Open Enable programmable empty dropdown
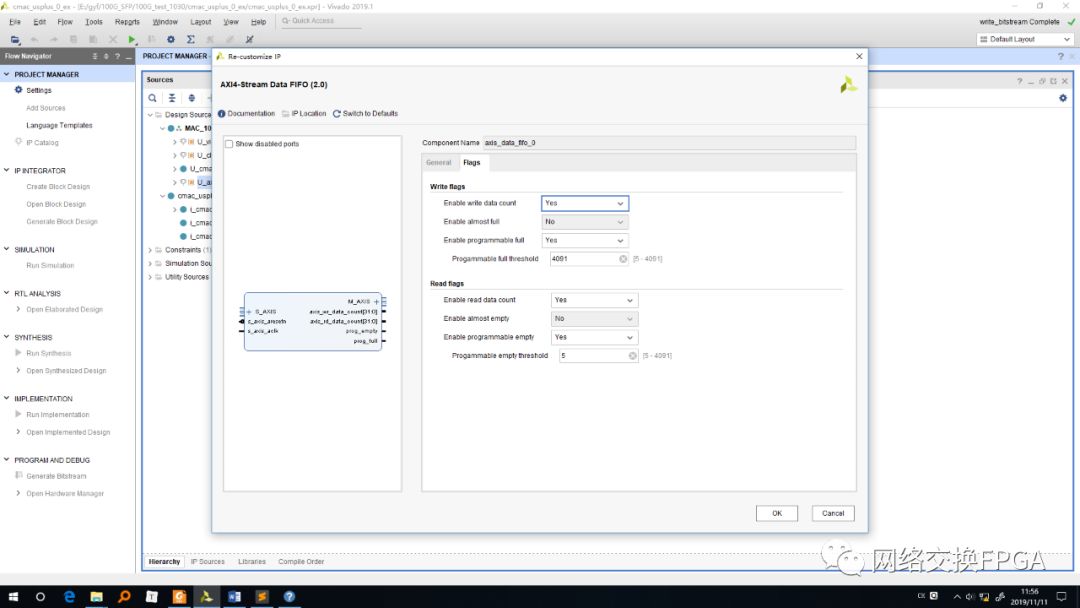1080x608 pixels. (594, 337)
